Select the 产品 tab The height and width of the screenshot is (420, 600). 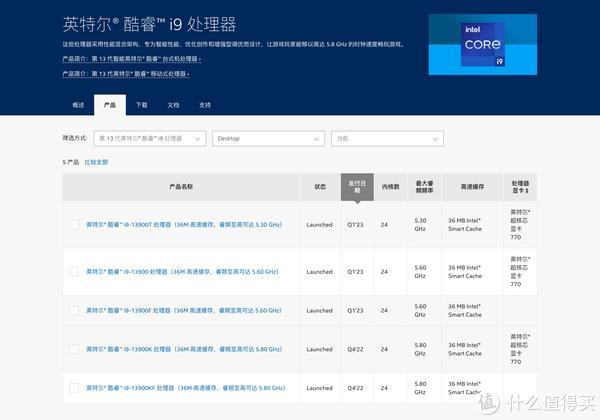110,105
